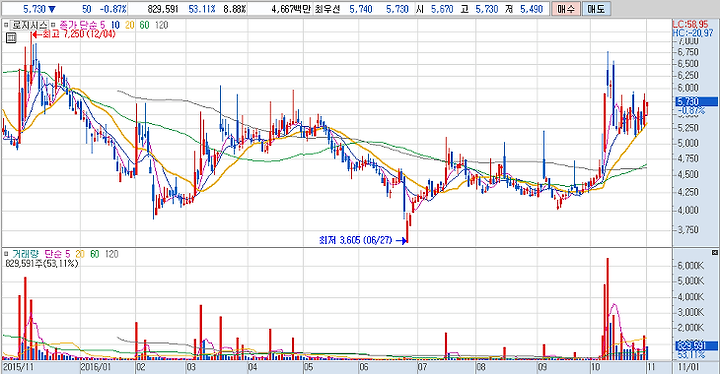Click the blue 5,730 current price tag on price axis
720x374 pixels.
click(696, 102)
